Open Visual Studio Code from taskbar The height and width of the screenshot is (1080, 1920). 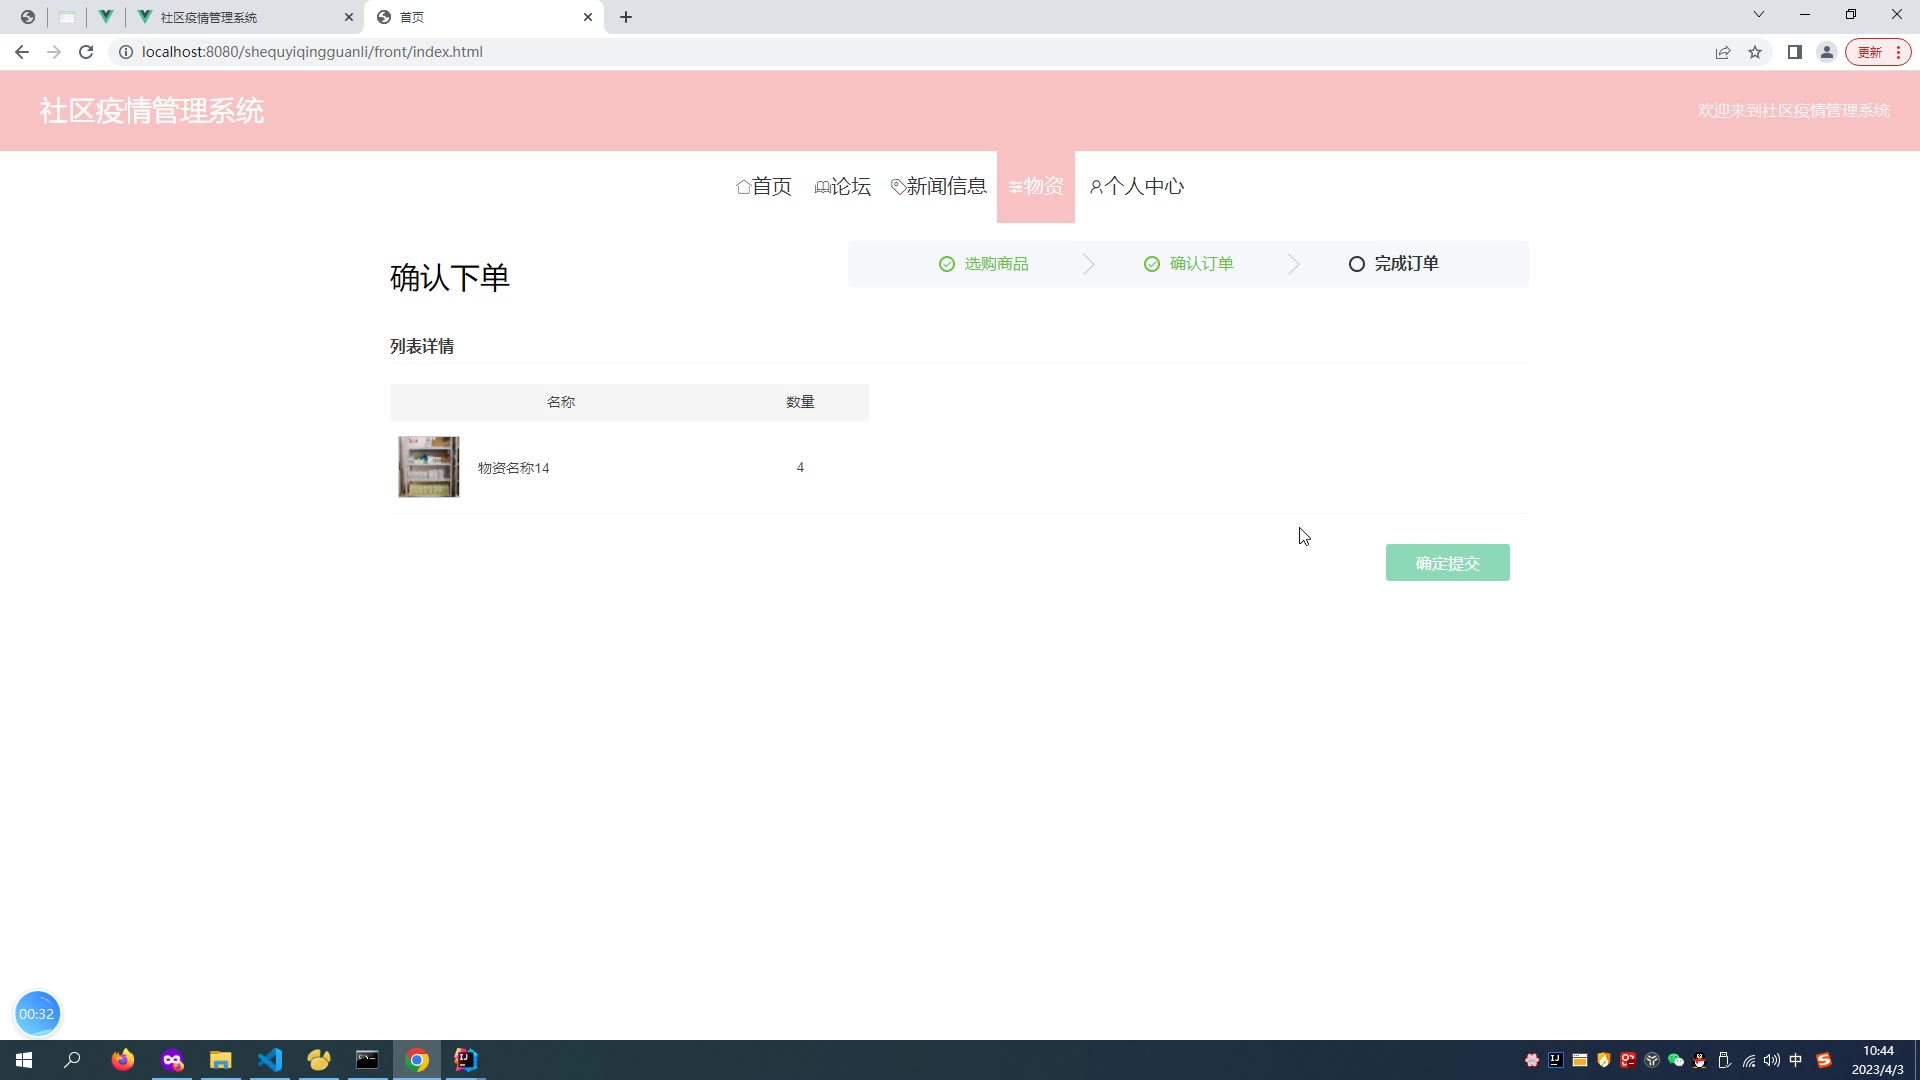pyautogui.click(x=270, y=1060)
